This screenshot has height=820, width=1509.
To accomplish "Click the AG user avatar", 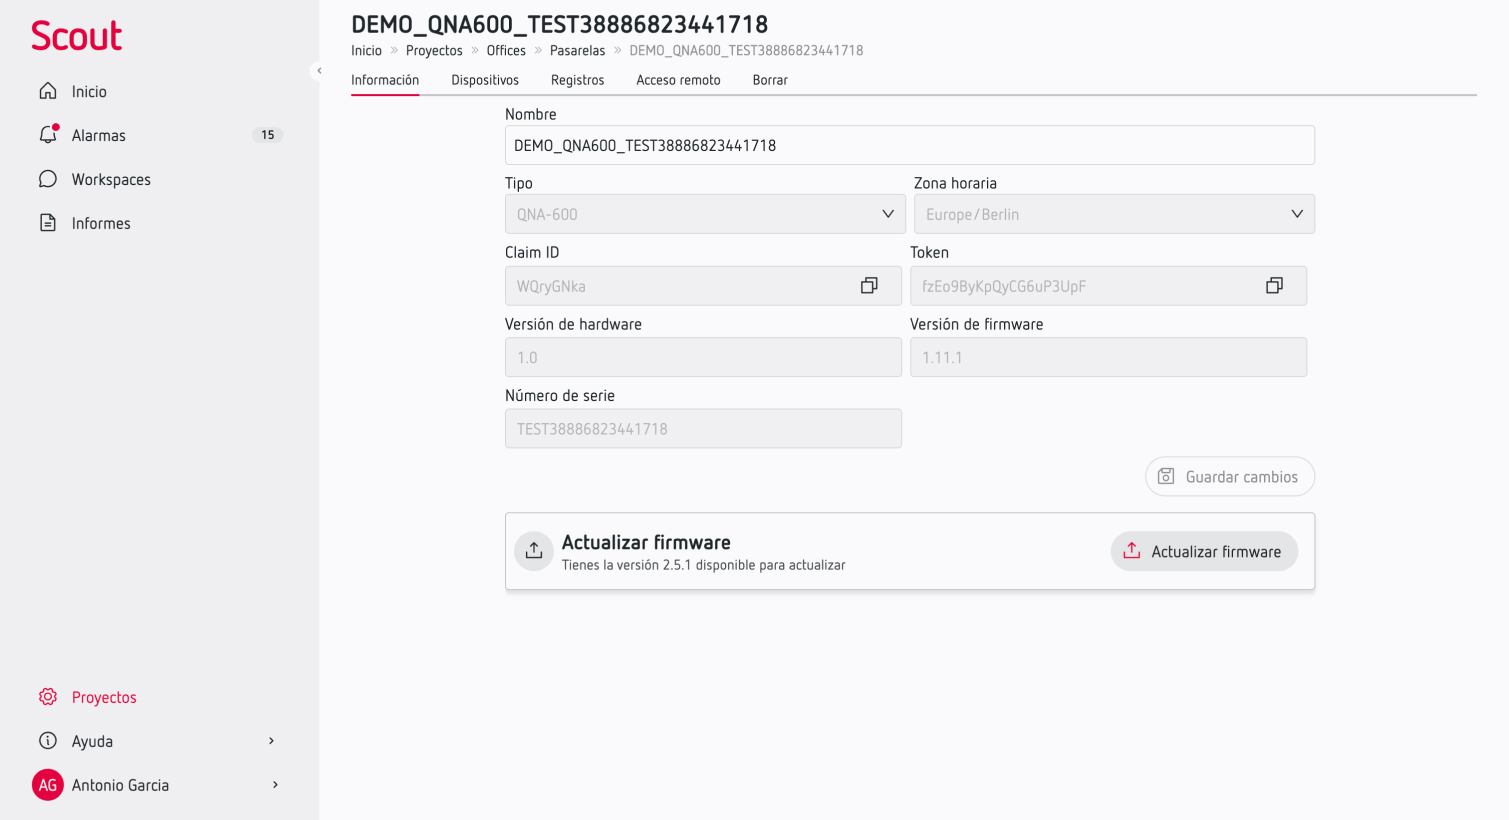I will coord(48,785).
